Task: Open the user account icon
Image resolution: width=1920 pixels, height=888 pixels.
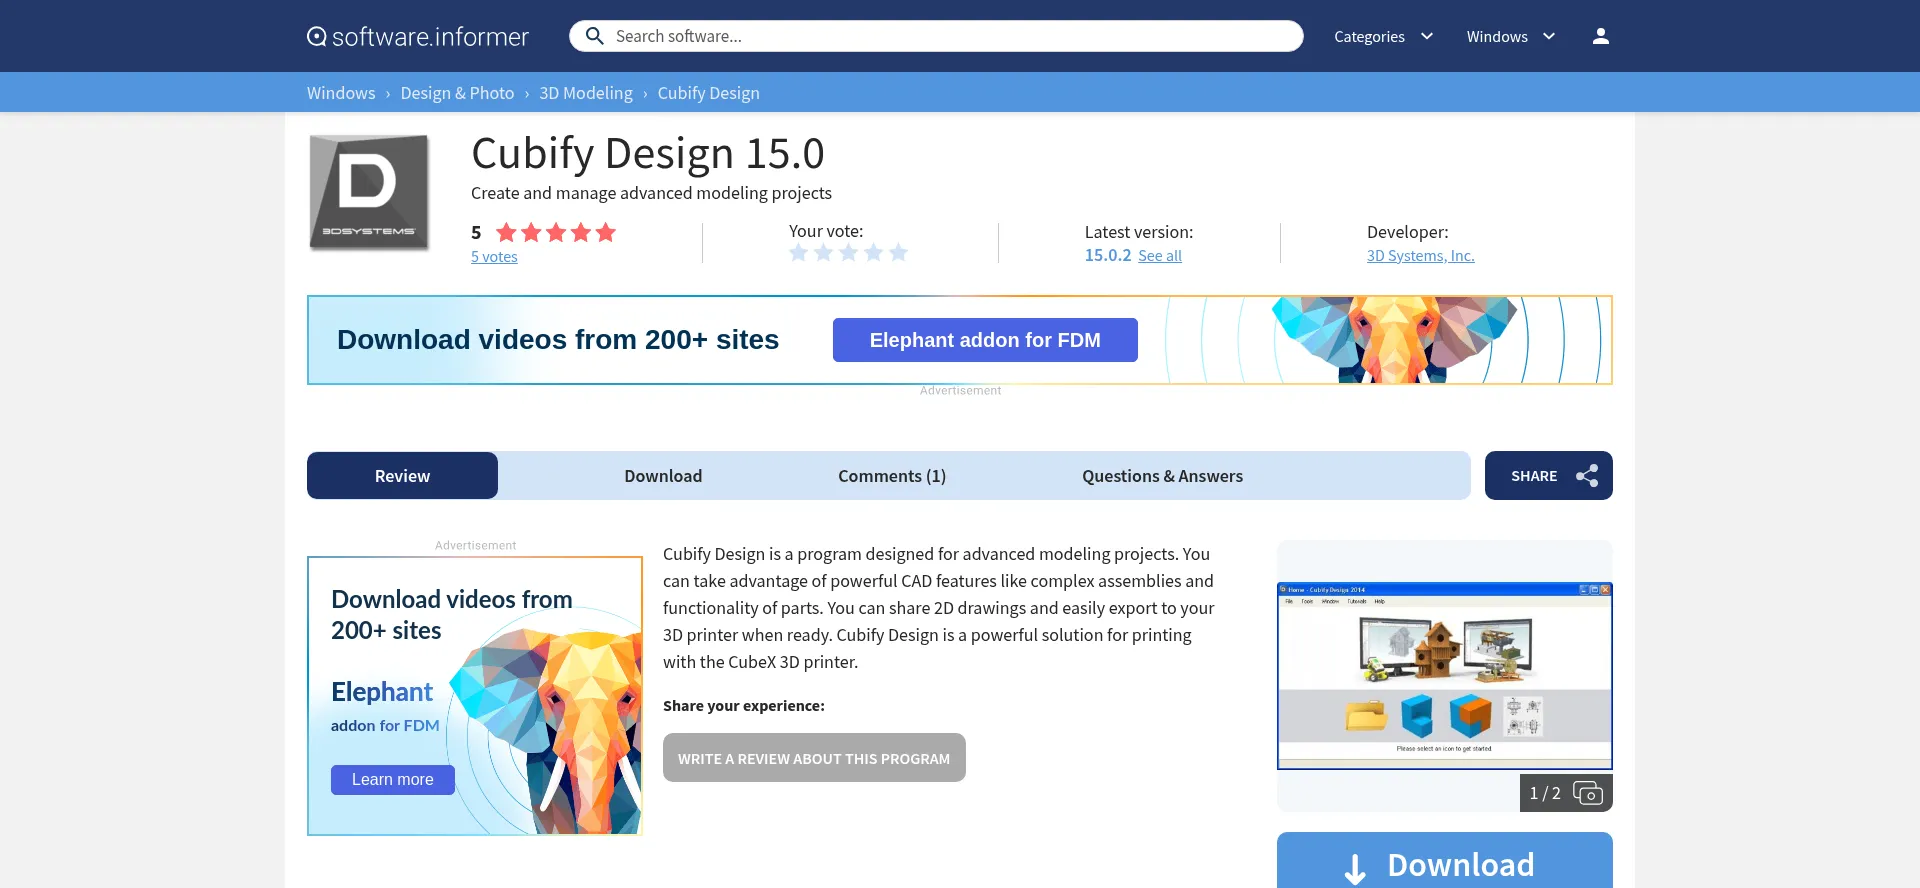Action: coord(1601,36)
